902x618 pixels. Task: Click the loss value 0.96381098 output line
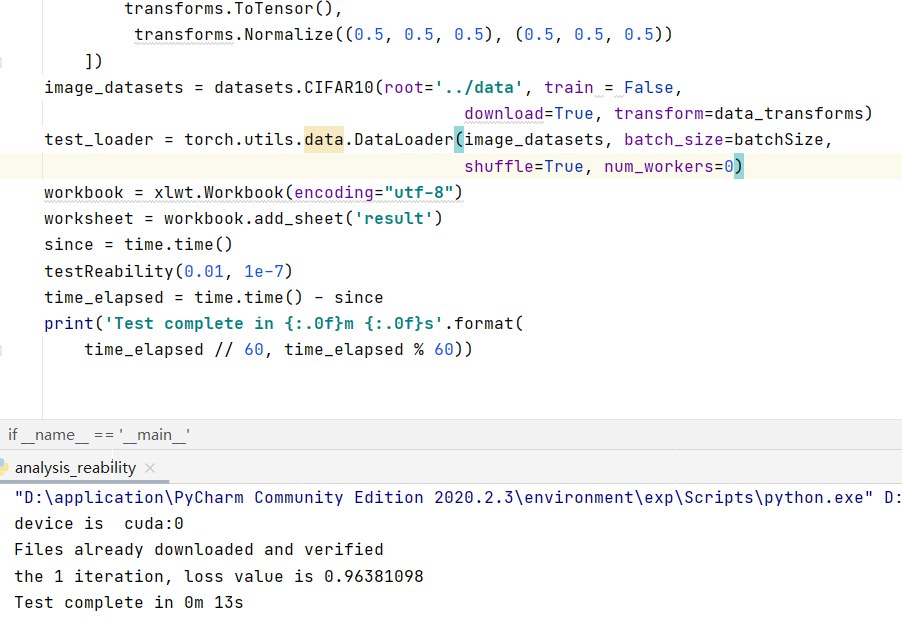(218, 576)
